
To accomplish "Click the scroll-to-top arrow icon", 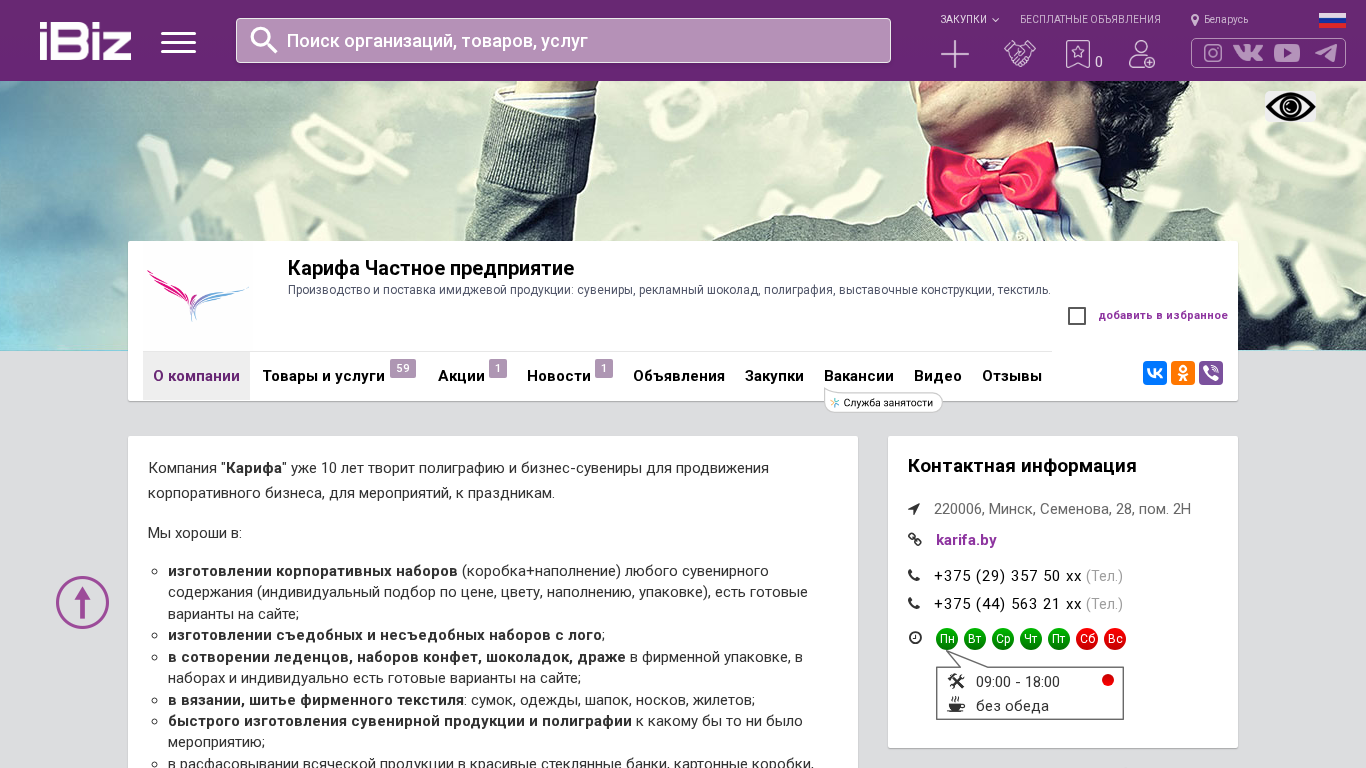I will click(82, 602).
